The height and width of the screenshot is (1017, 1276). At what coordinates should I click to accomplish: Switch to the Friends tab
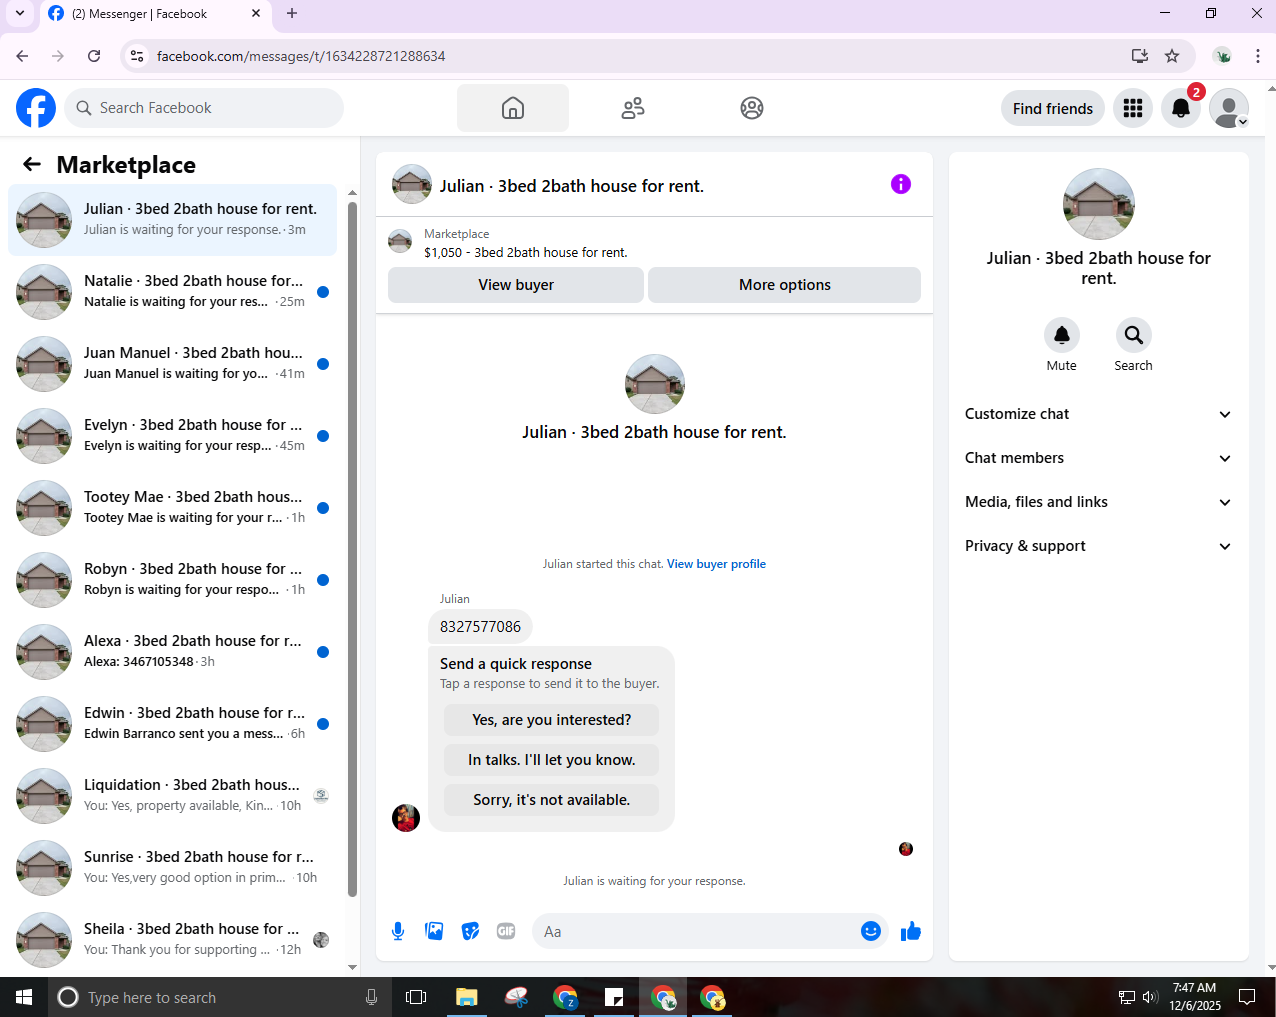click(x=633, y=108)
